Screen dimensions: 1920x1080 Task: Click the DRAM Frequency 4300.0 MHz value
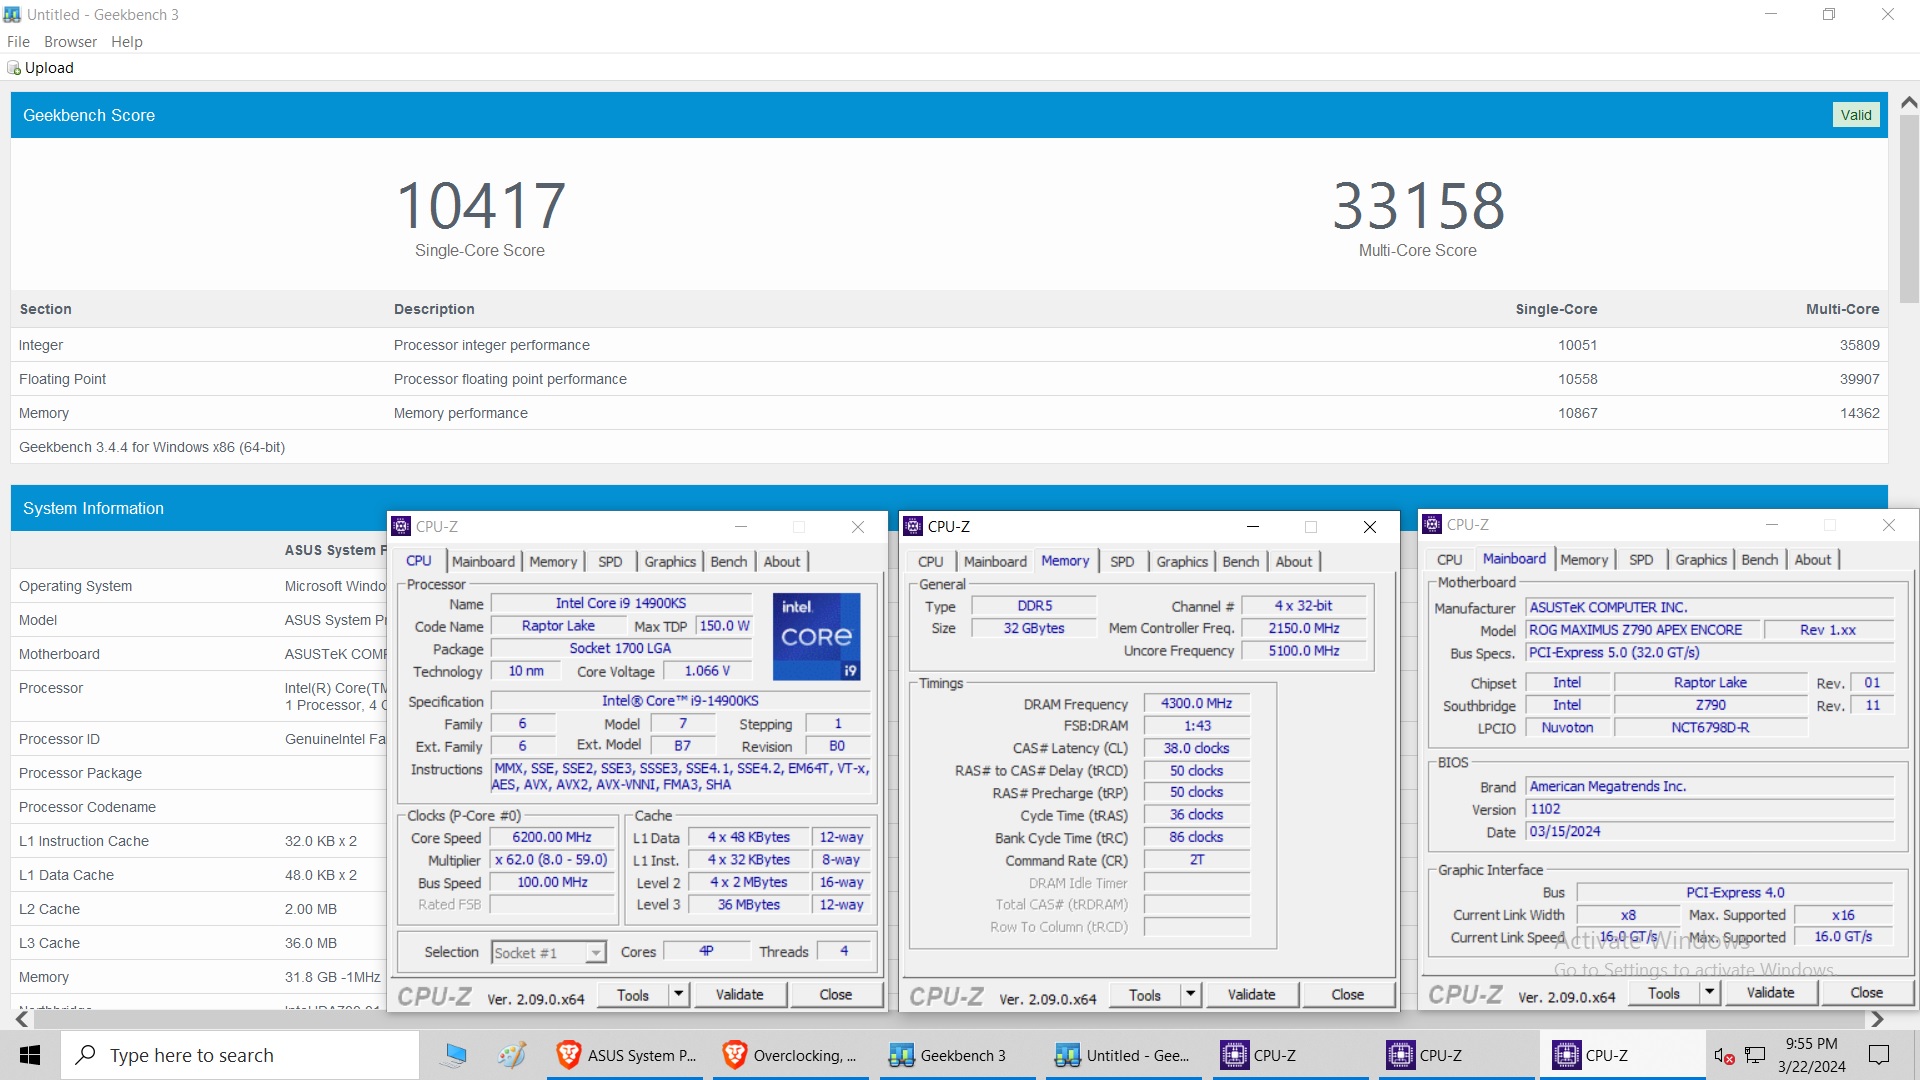tap(1196, 703)
